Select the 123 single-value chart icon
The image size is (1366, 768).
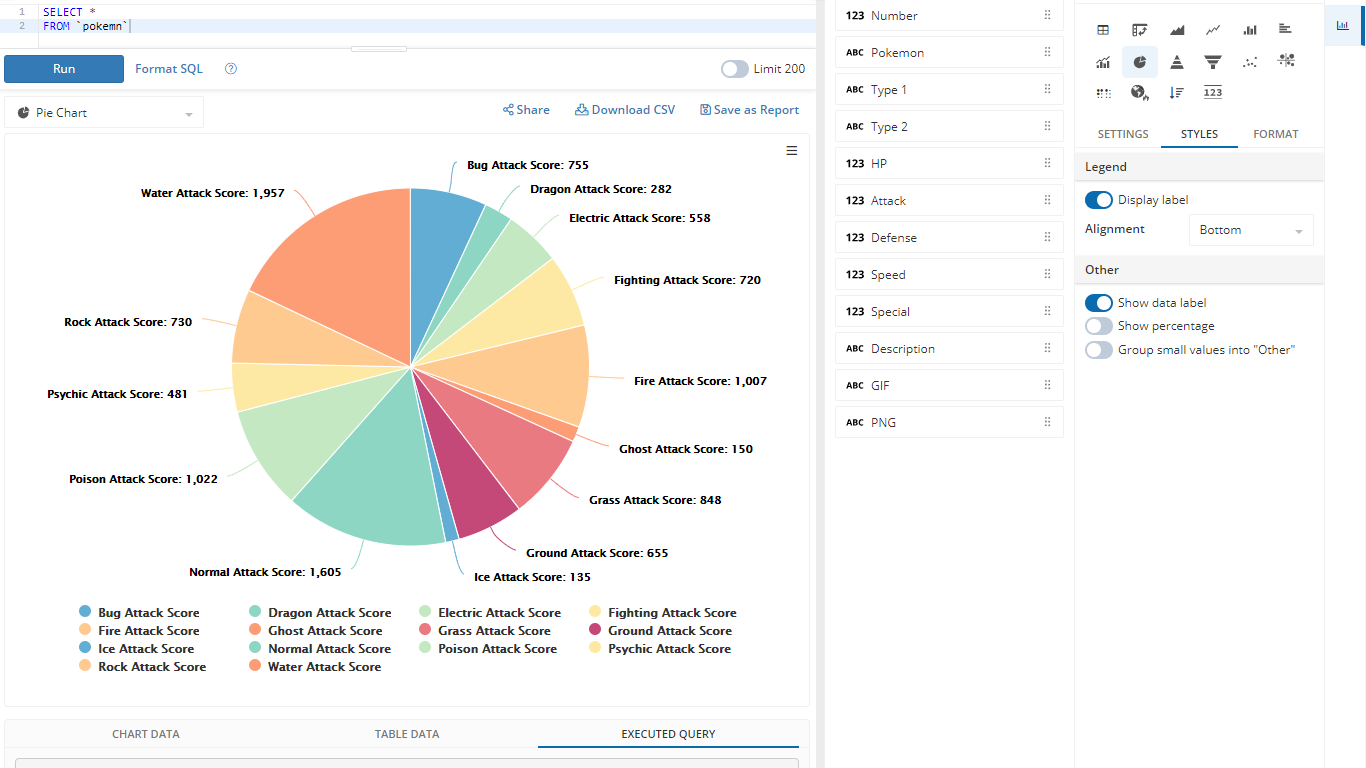(x=1213, y=93)
